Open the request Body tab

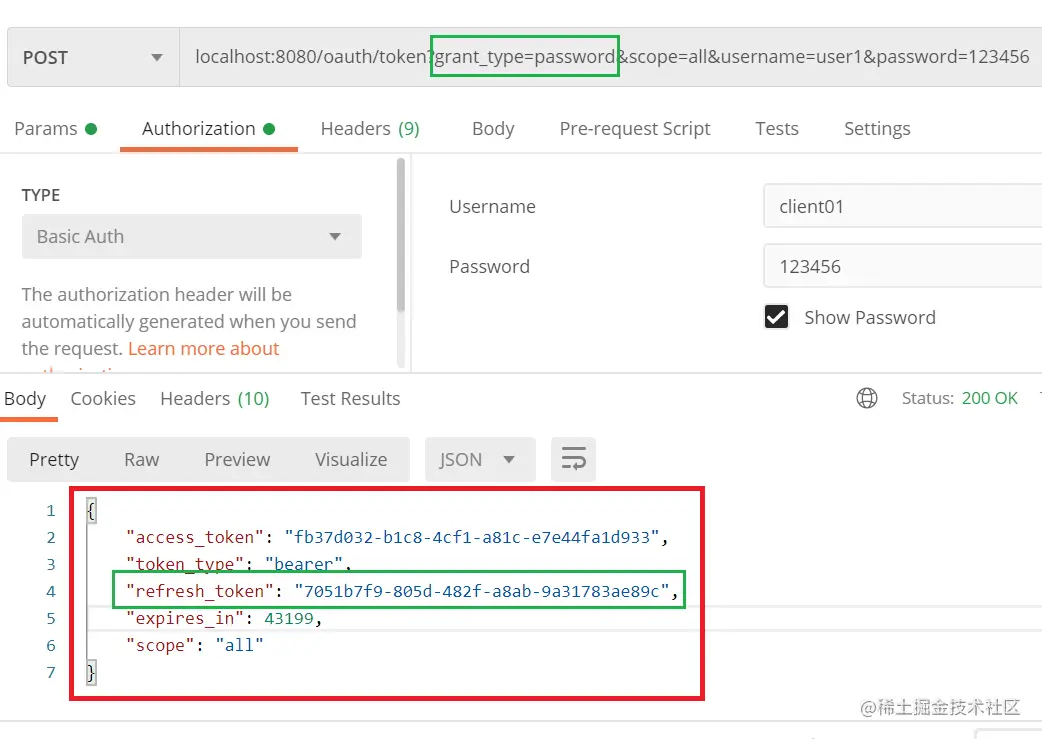coord(493,128)
